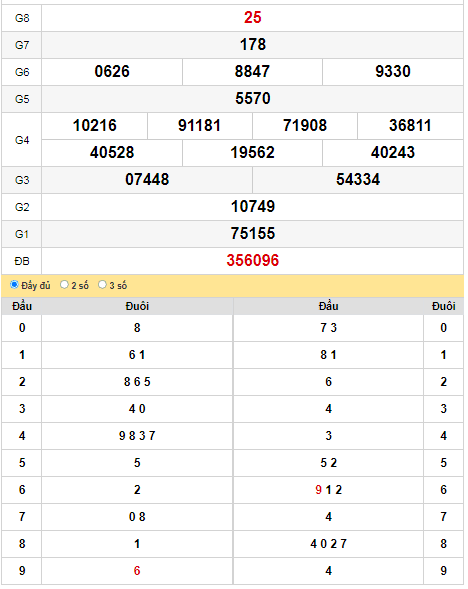Click the G1 result 75155

pyautogui.click(x=253, y=234)
